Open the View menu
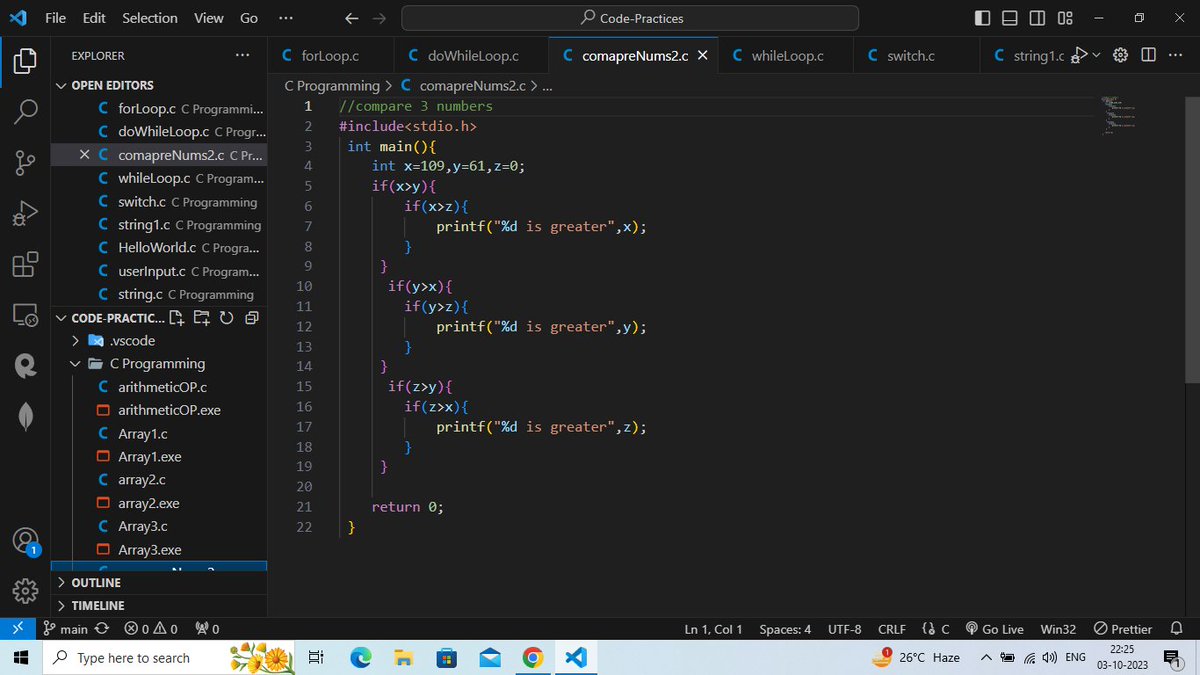This screenshot has height=675, width=1200. click(x=209, y=18)
